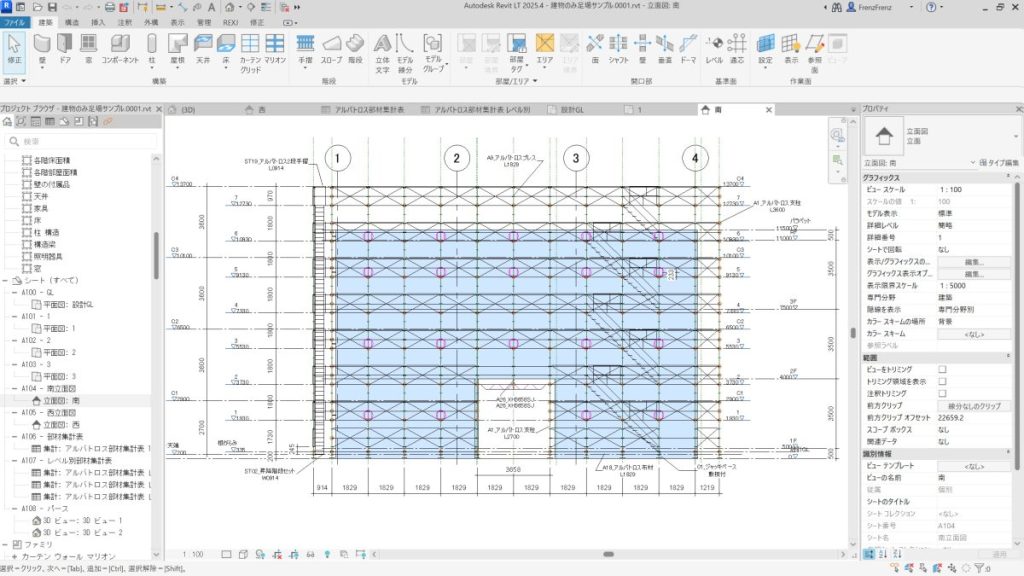
Task: Select the 壁 (Wall) tool in ribbon
Action: [x=42, y=46]
